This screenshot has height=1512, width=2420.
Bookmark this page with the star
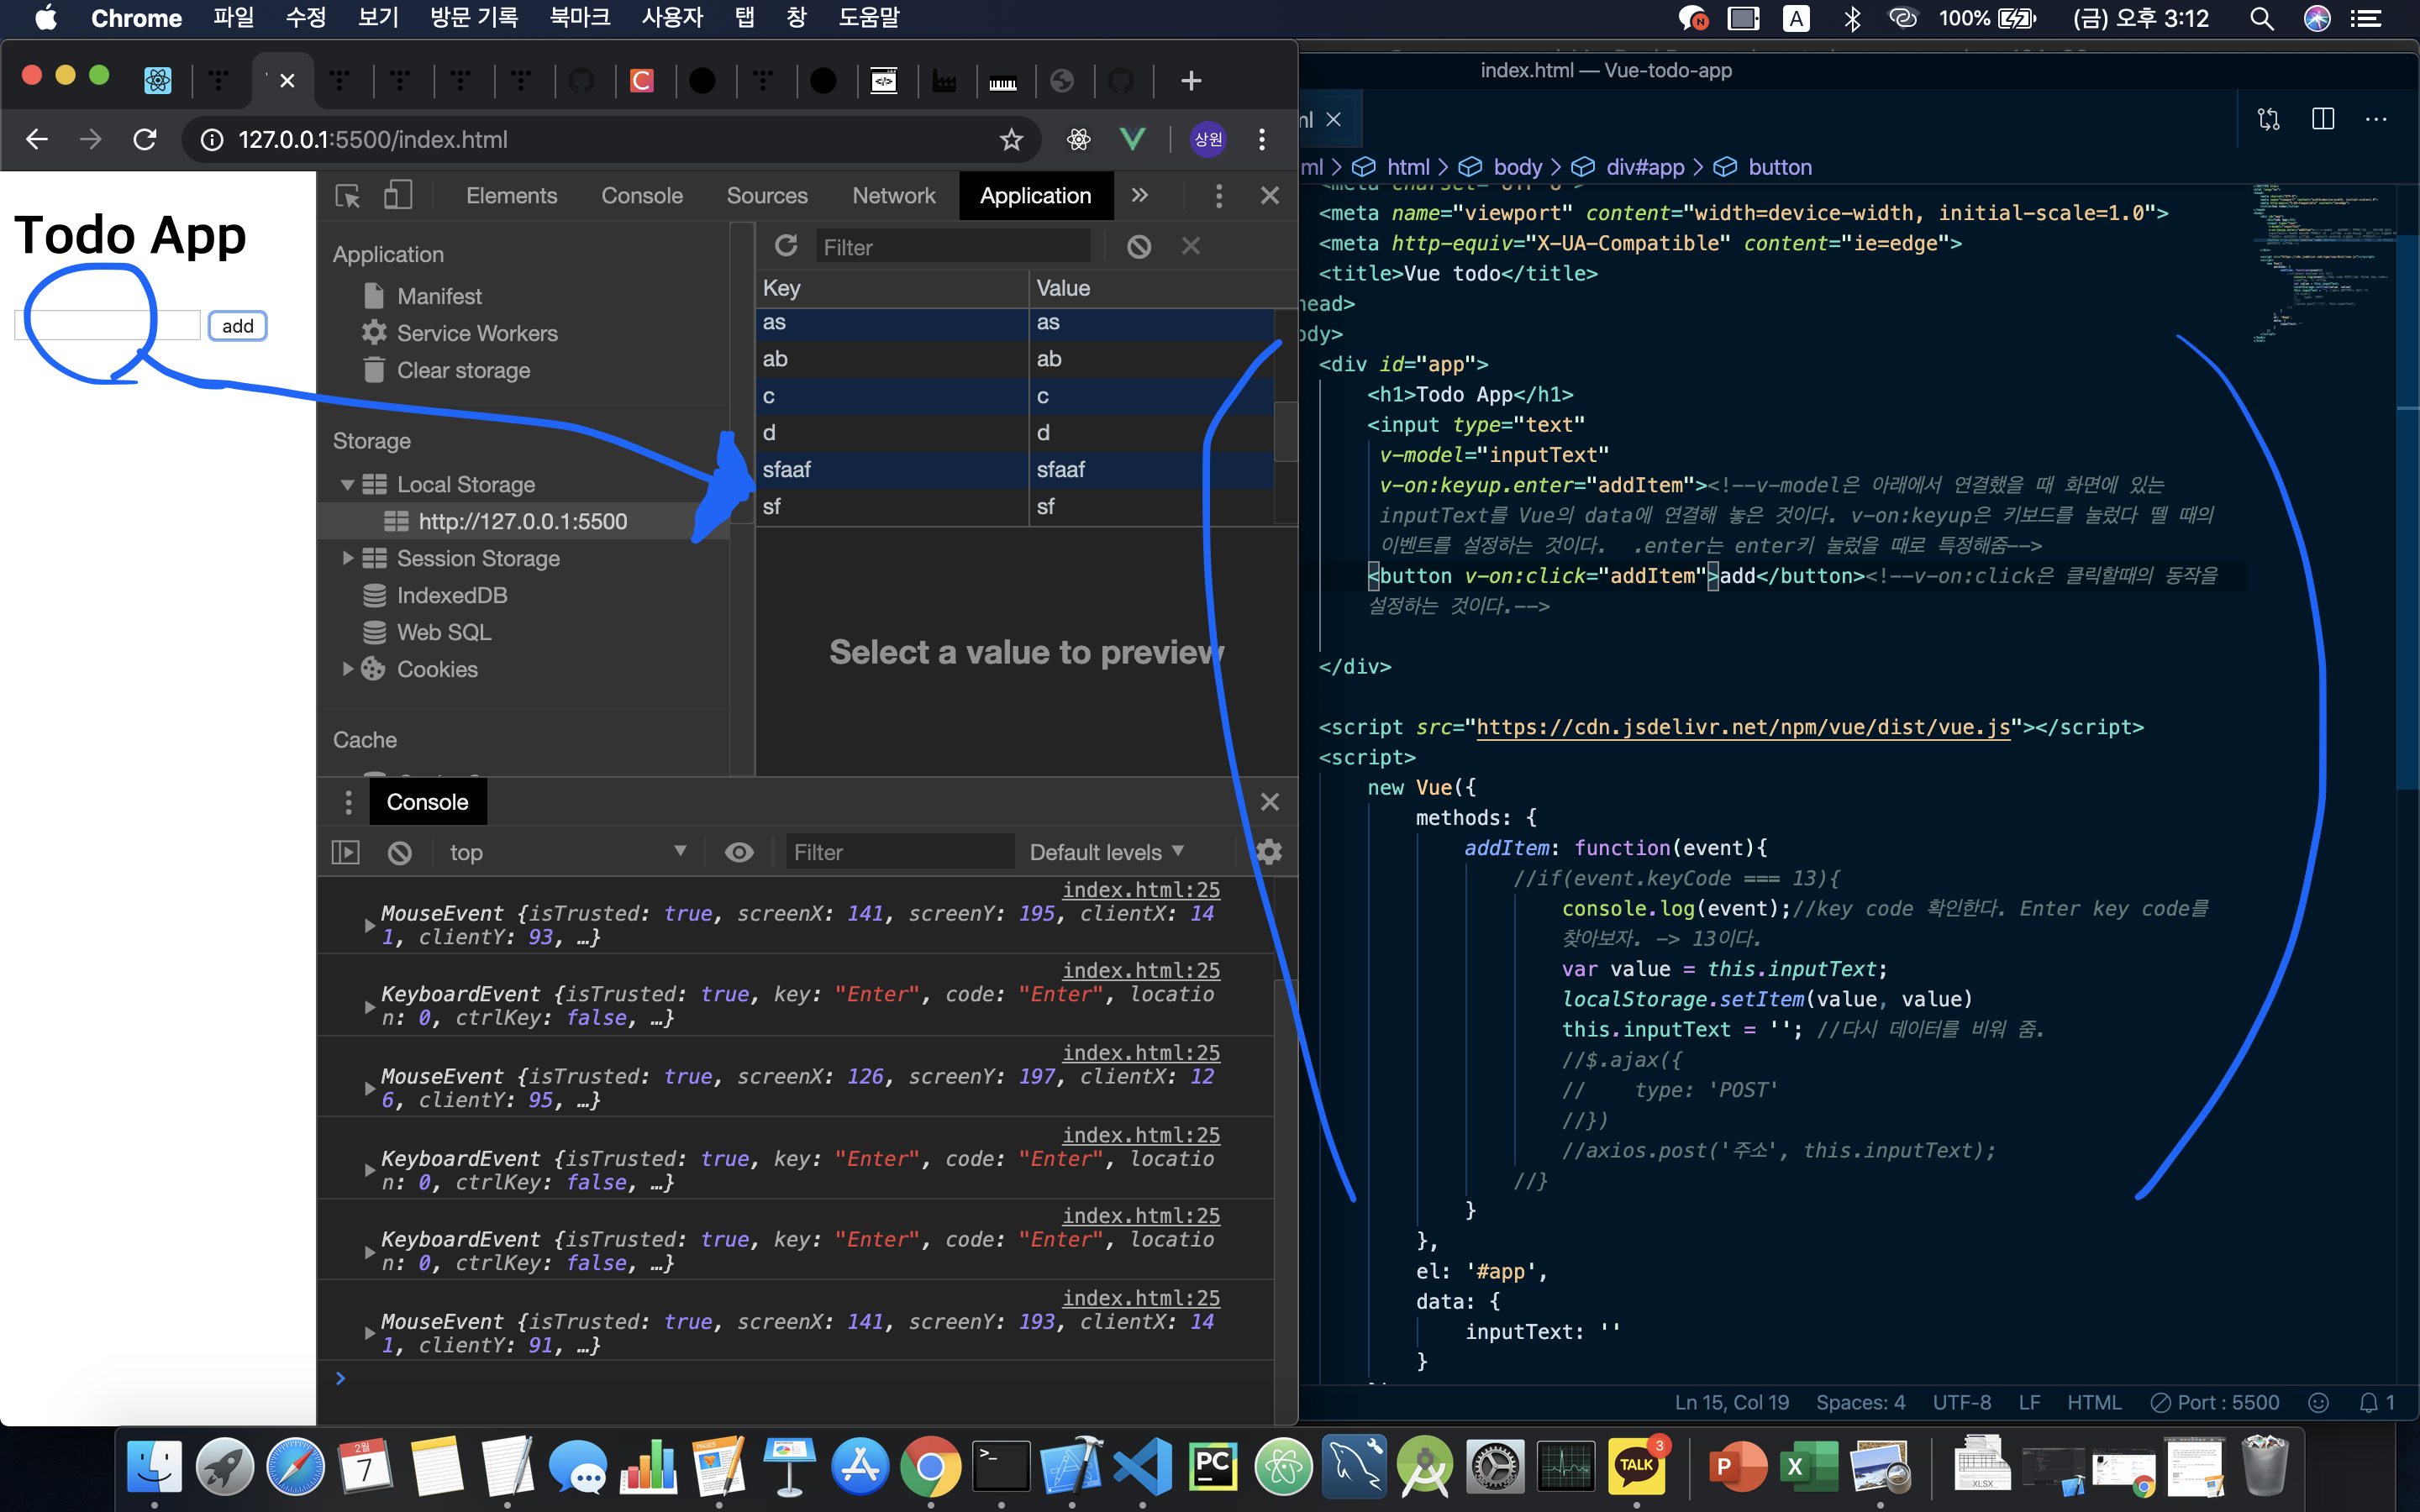1011,139
